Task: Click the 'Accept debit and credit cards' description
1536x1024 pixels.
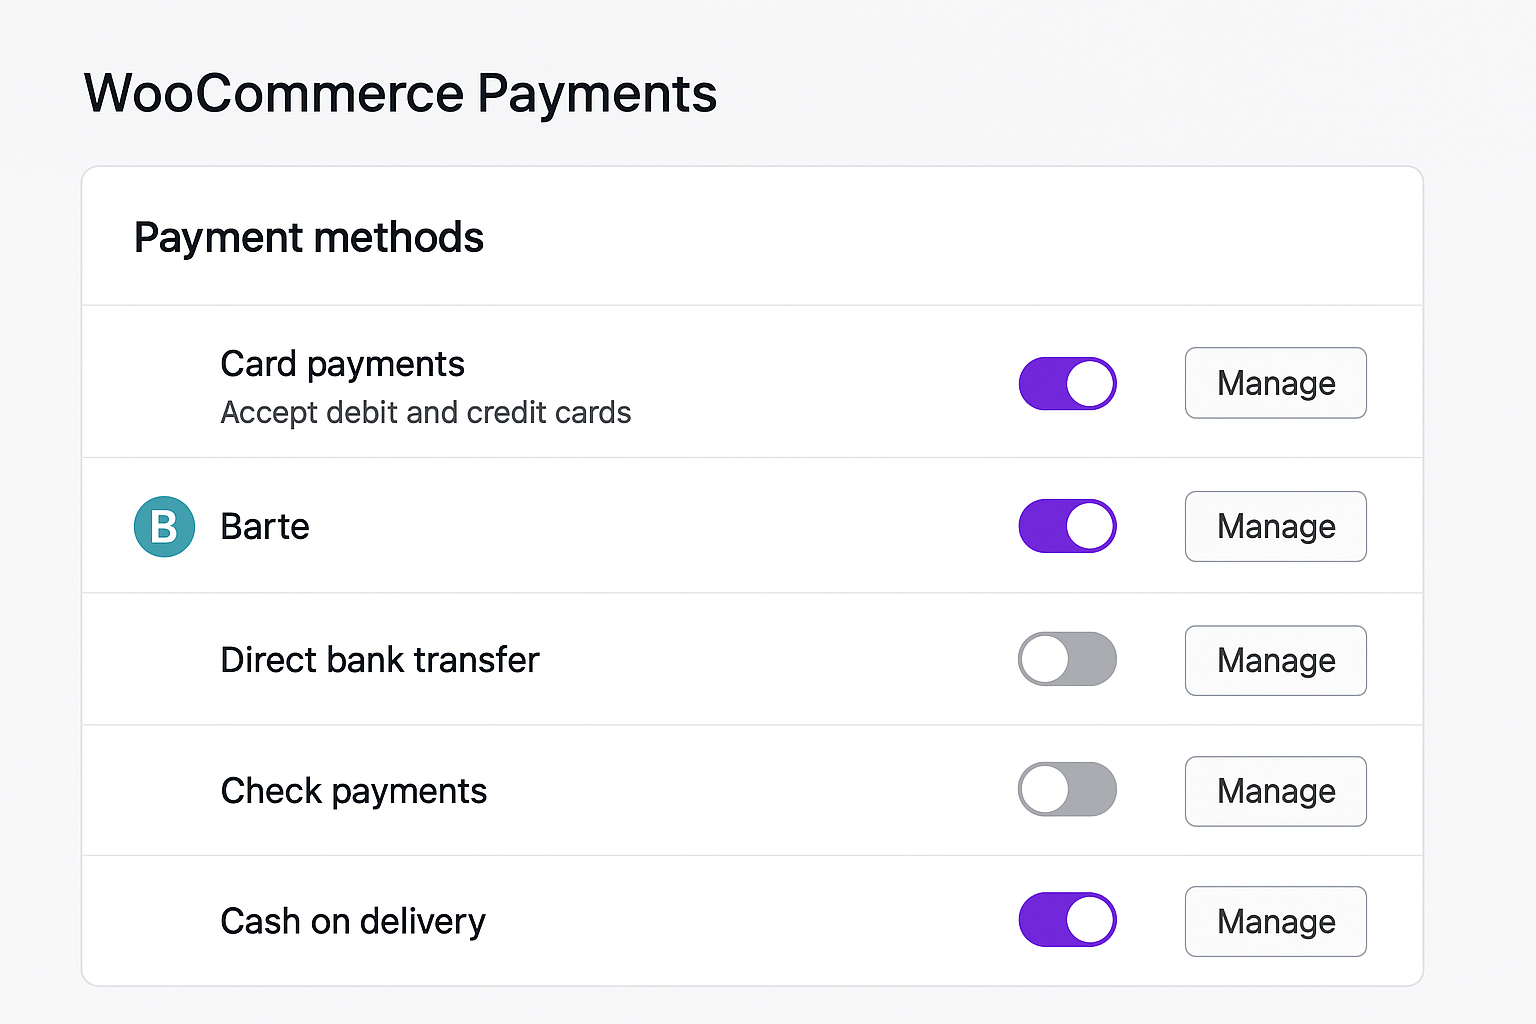Action: 425,413
